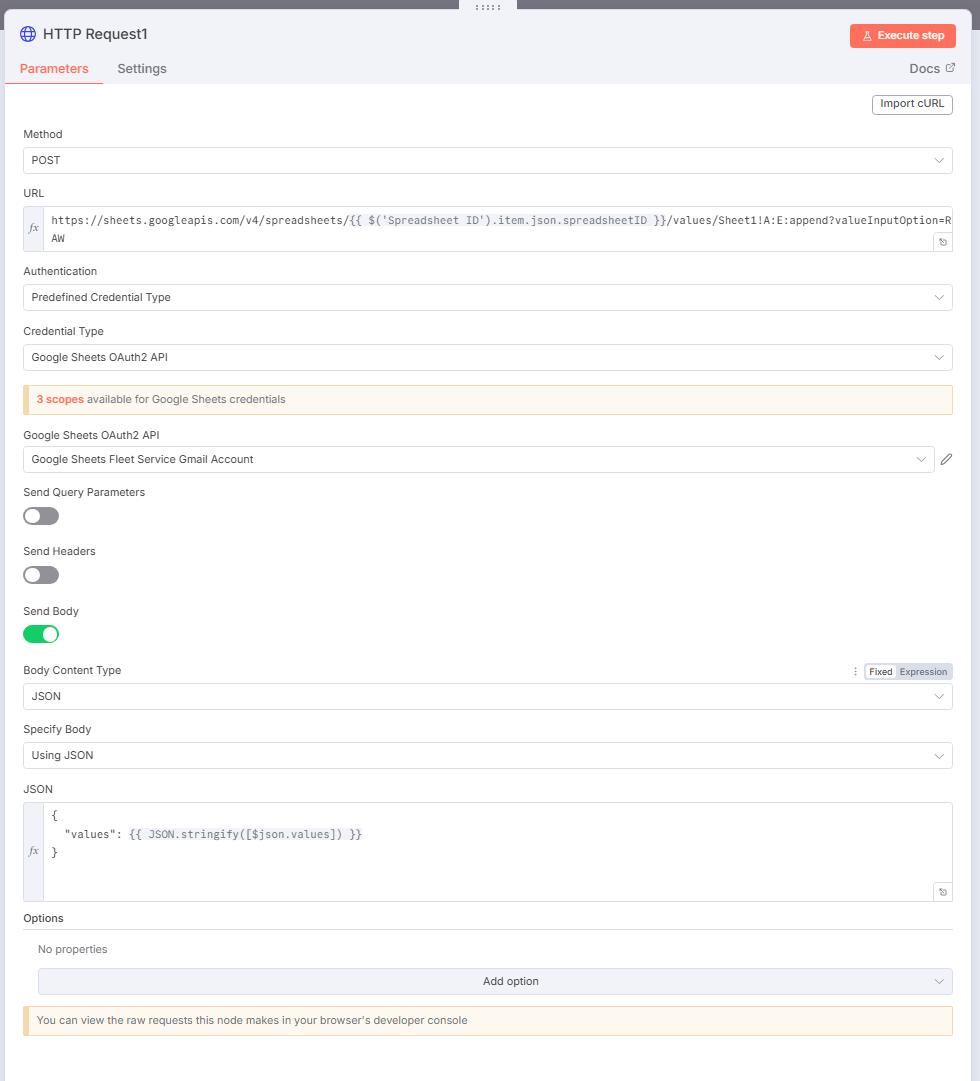Click the Import cURL button
Image resolution: width=980 pixels, height=1081 pixels.
tap(912, 104)
